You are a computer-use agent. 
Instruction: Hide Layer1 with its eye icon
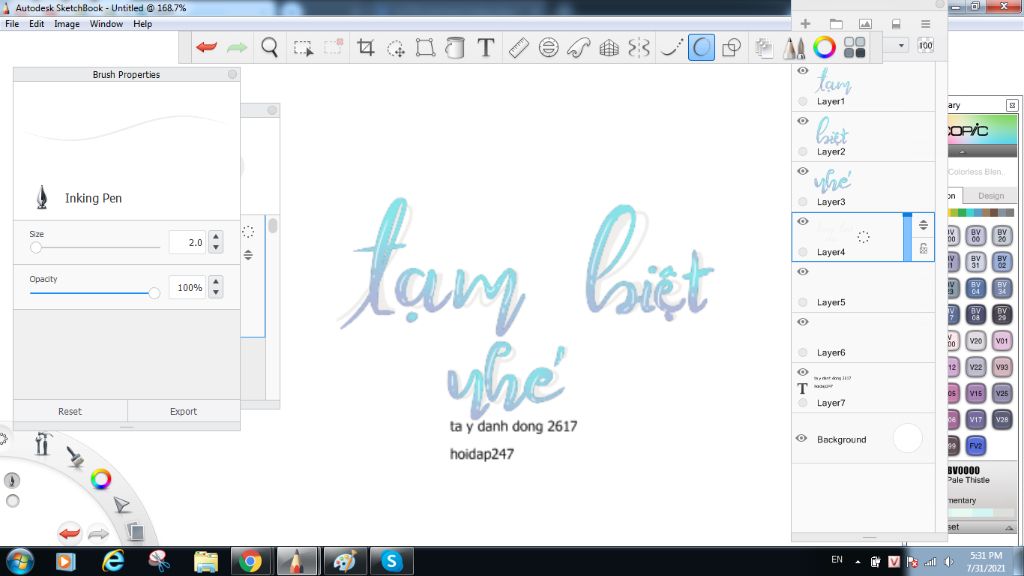tap(803, 71)
